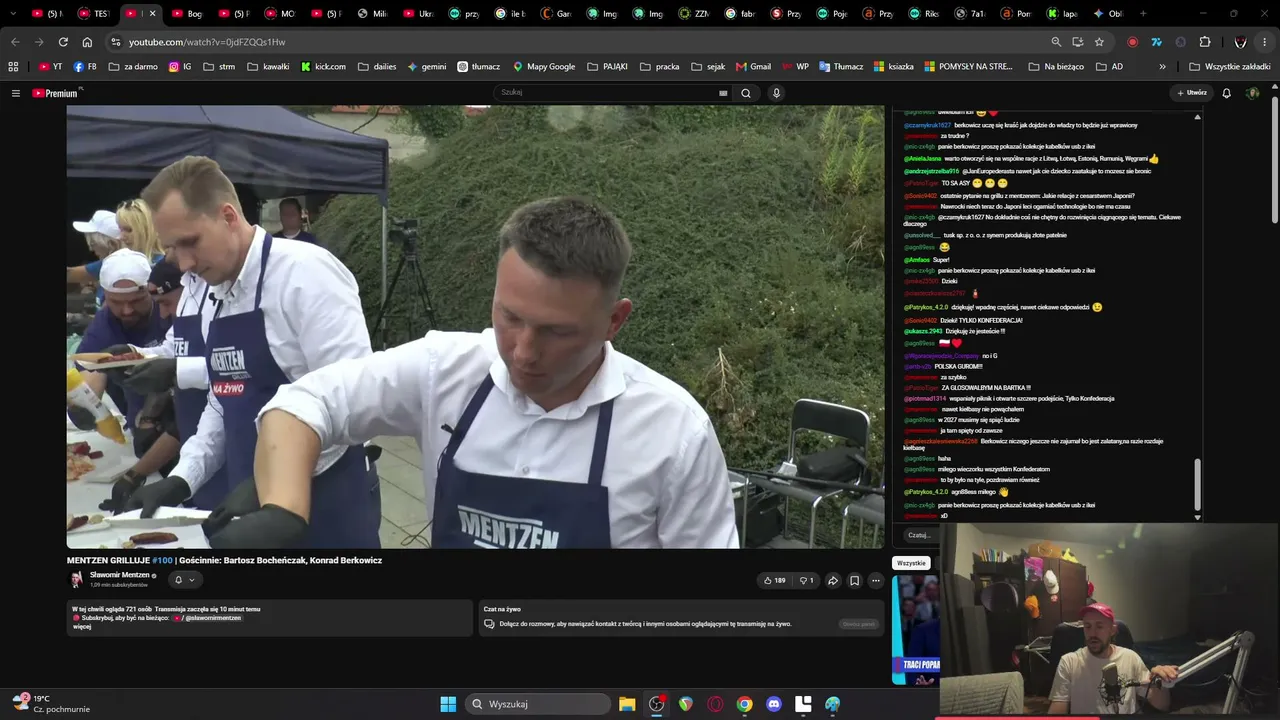1280x720 pixels.
Task: Show more bookmarks with double chevron
Action: [1162, 66]
